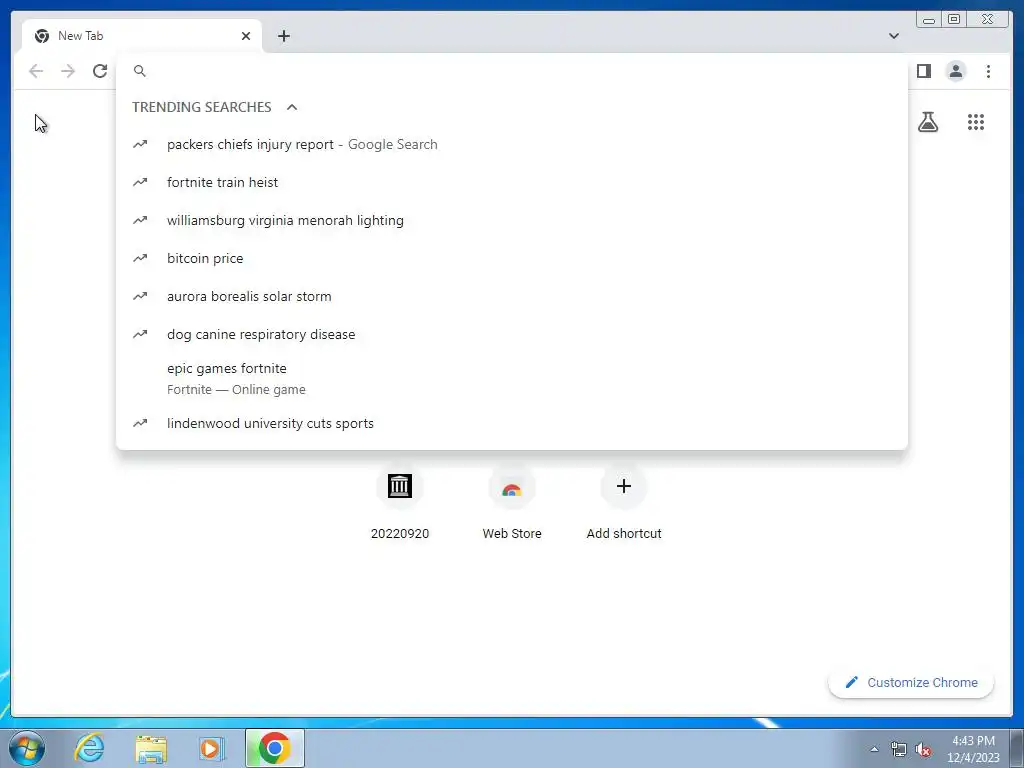Open the taskbar clock and date
1024x768 pixels.
(x=973, y=749)
